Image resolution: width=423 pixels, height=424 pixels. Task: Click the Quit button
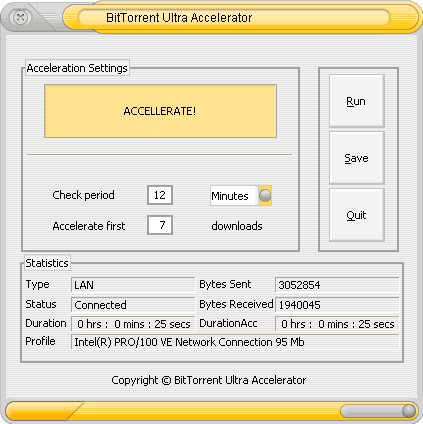pos(357,215)
